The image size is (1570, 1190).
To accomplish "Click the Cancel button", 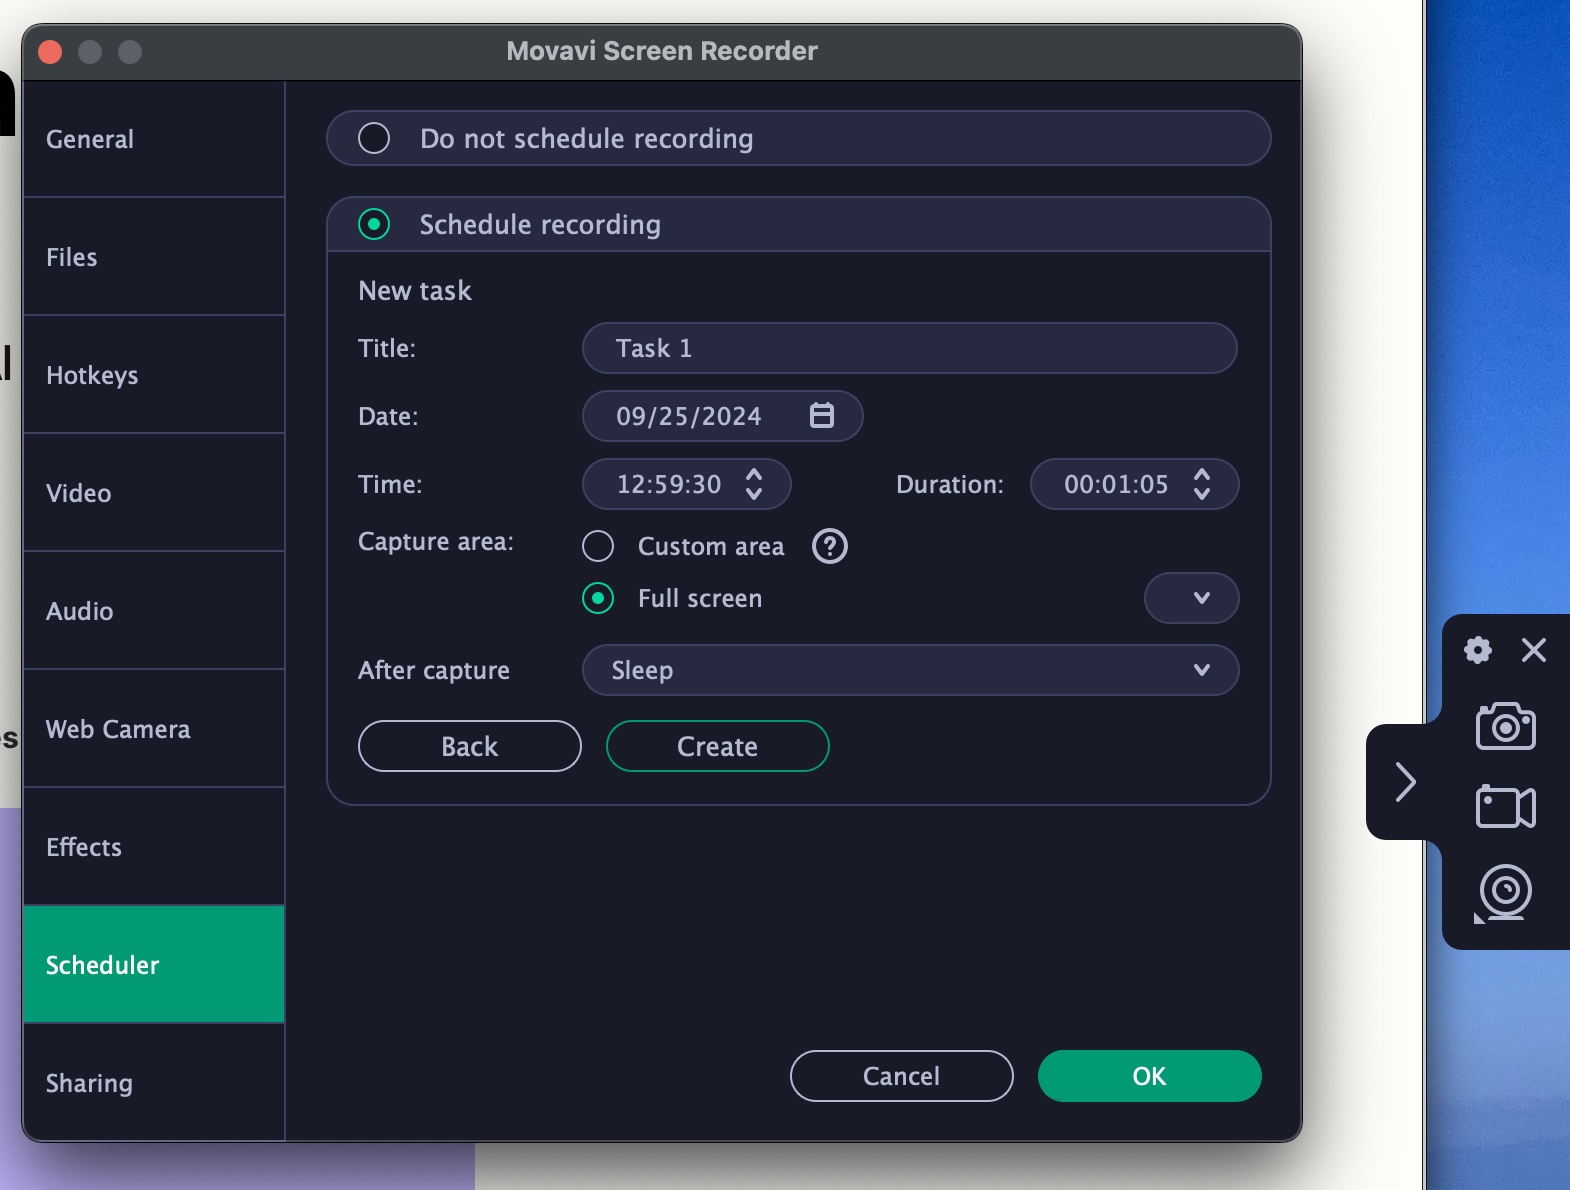I will click(902, 1076).
